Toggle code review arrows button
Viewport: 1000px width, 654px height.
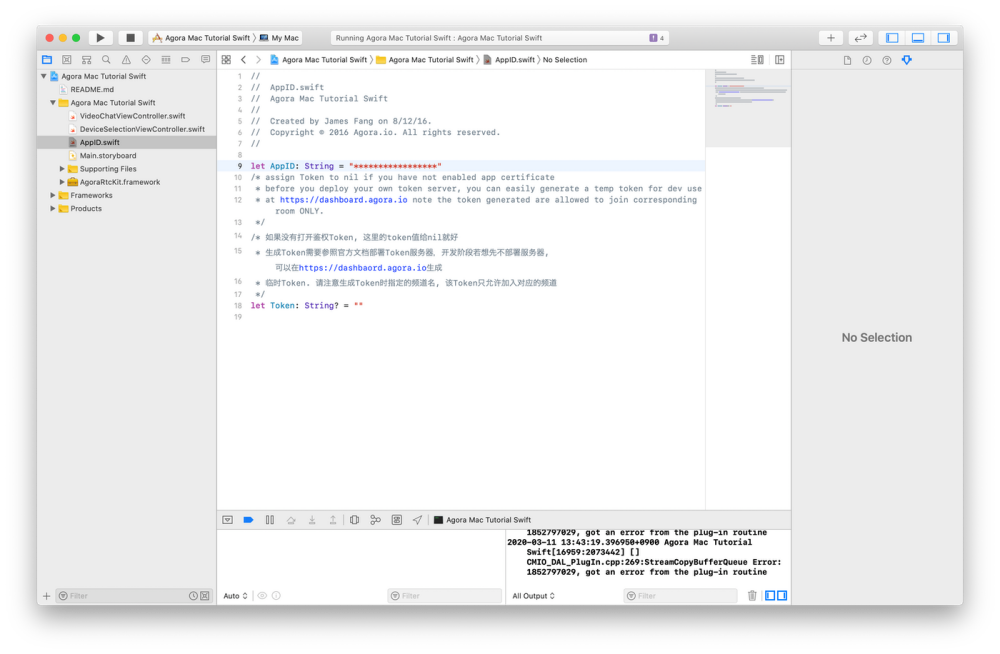point(860,38)
